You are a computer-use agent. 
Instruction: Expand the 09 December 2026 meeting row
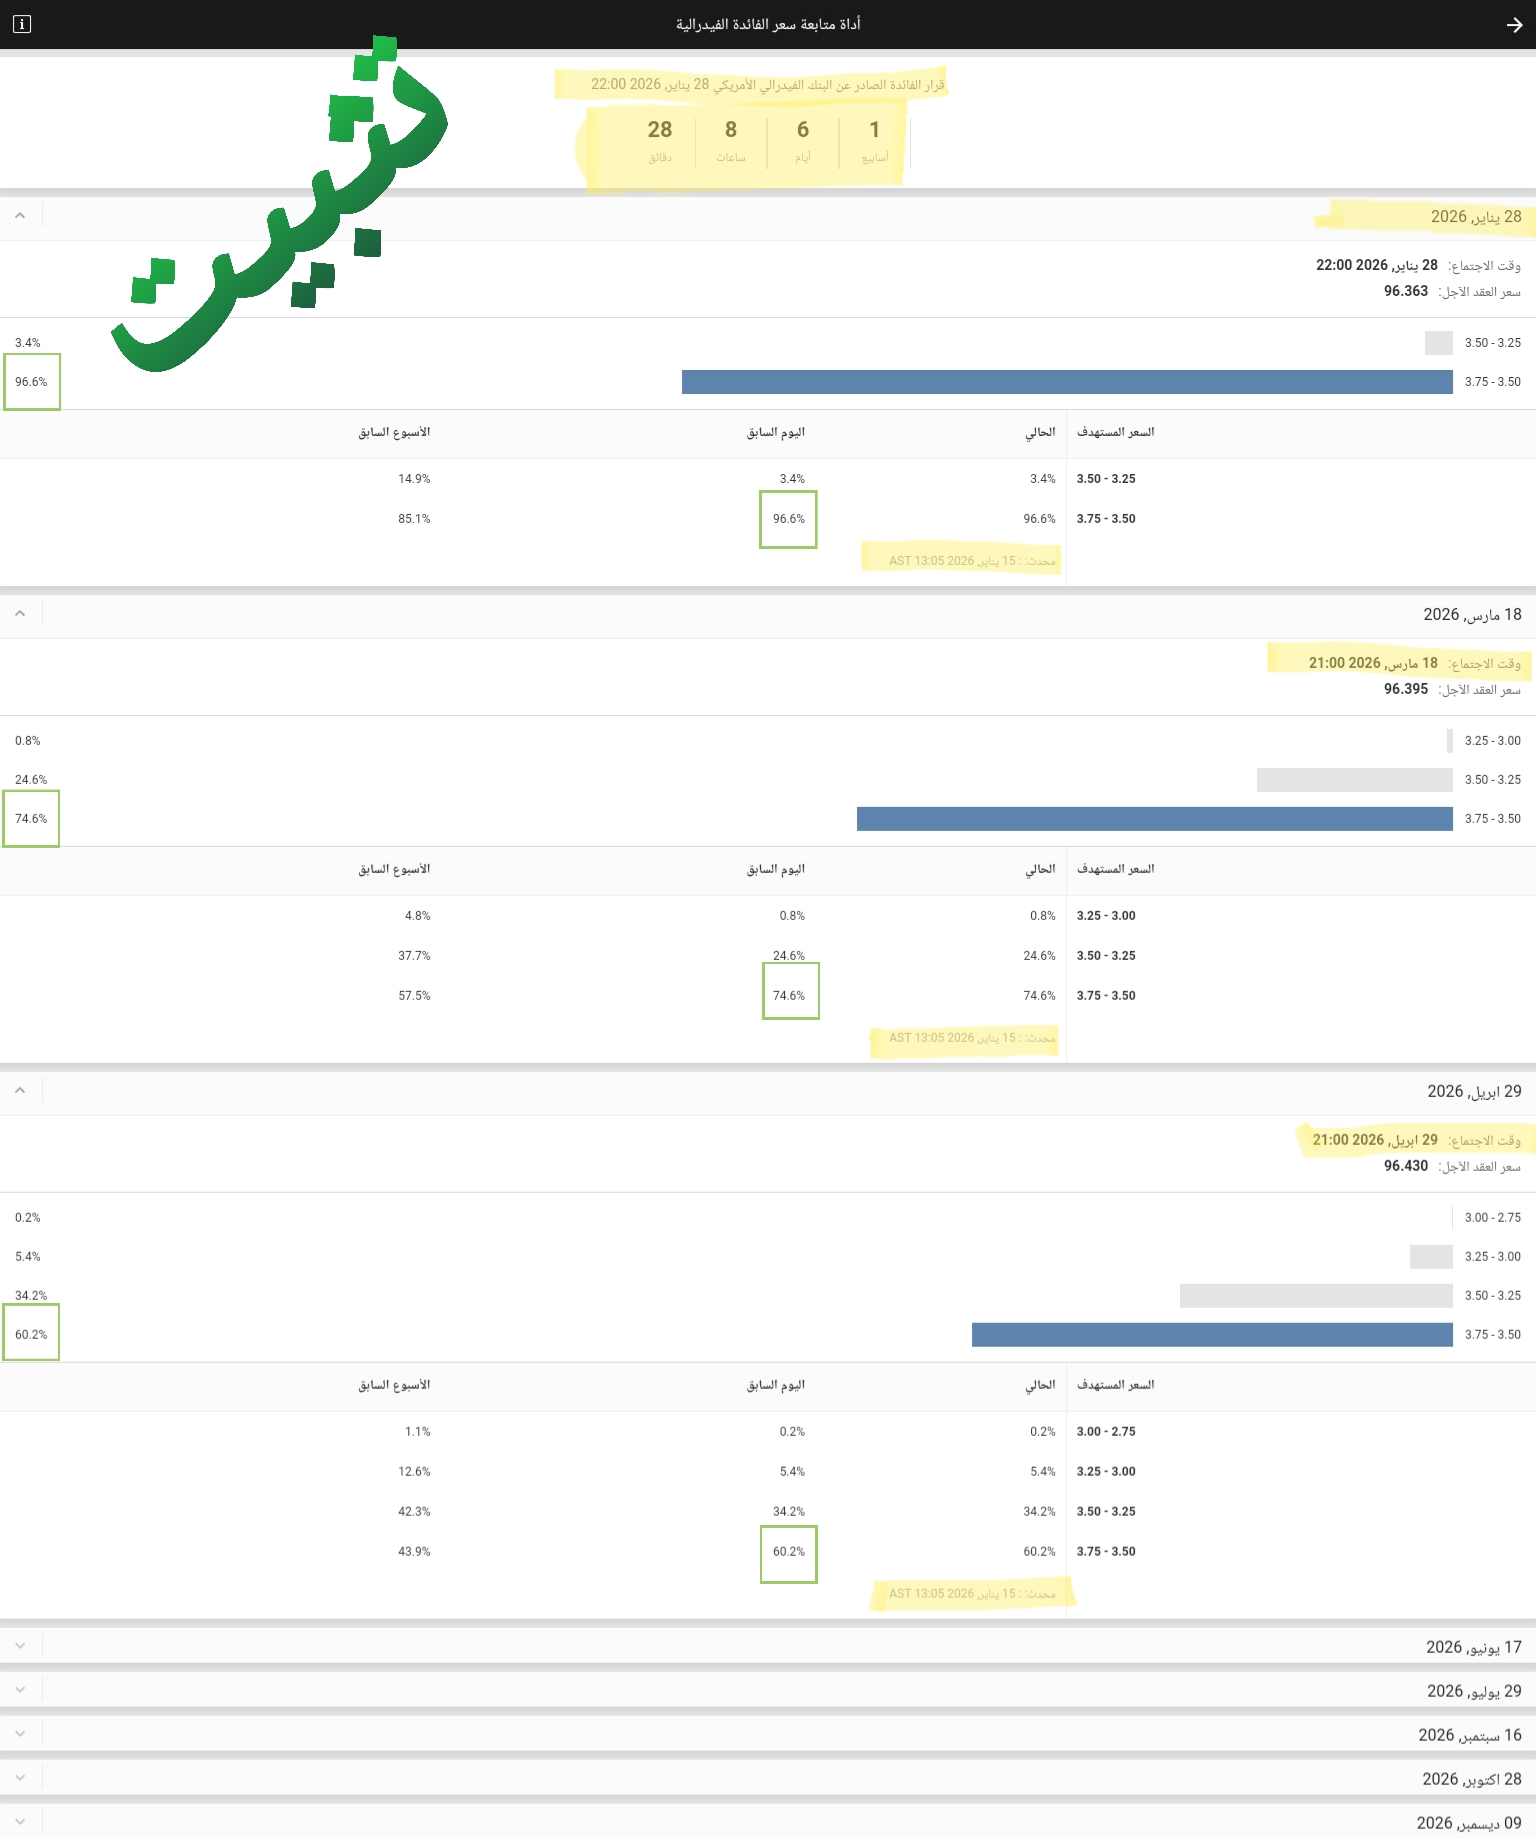20,1822
